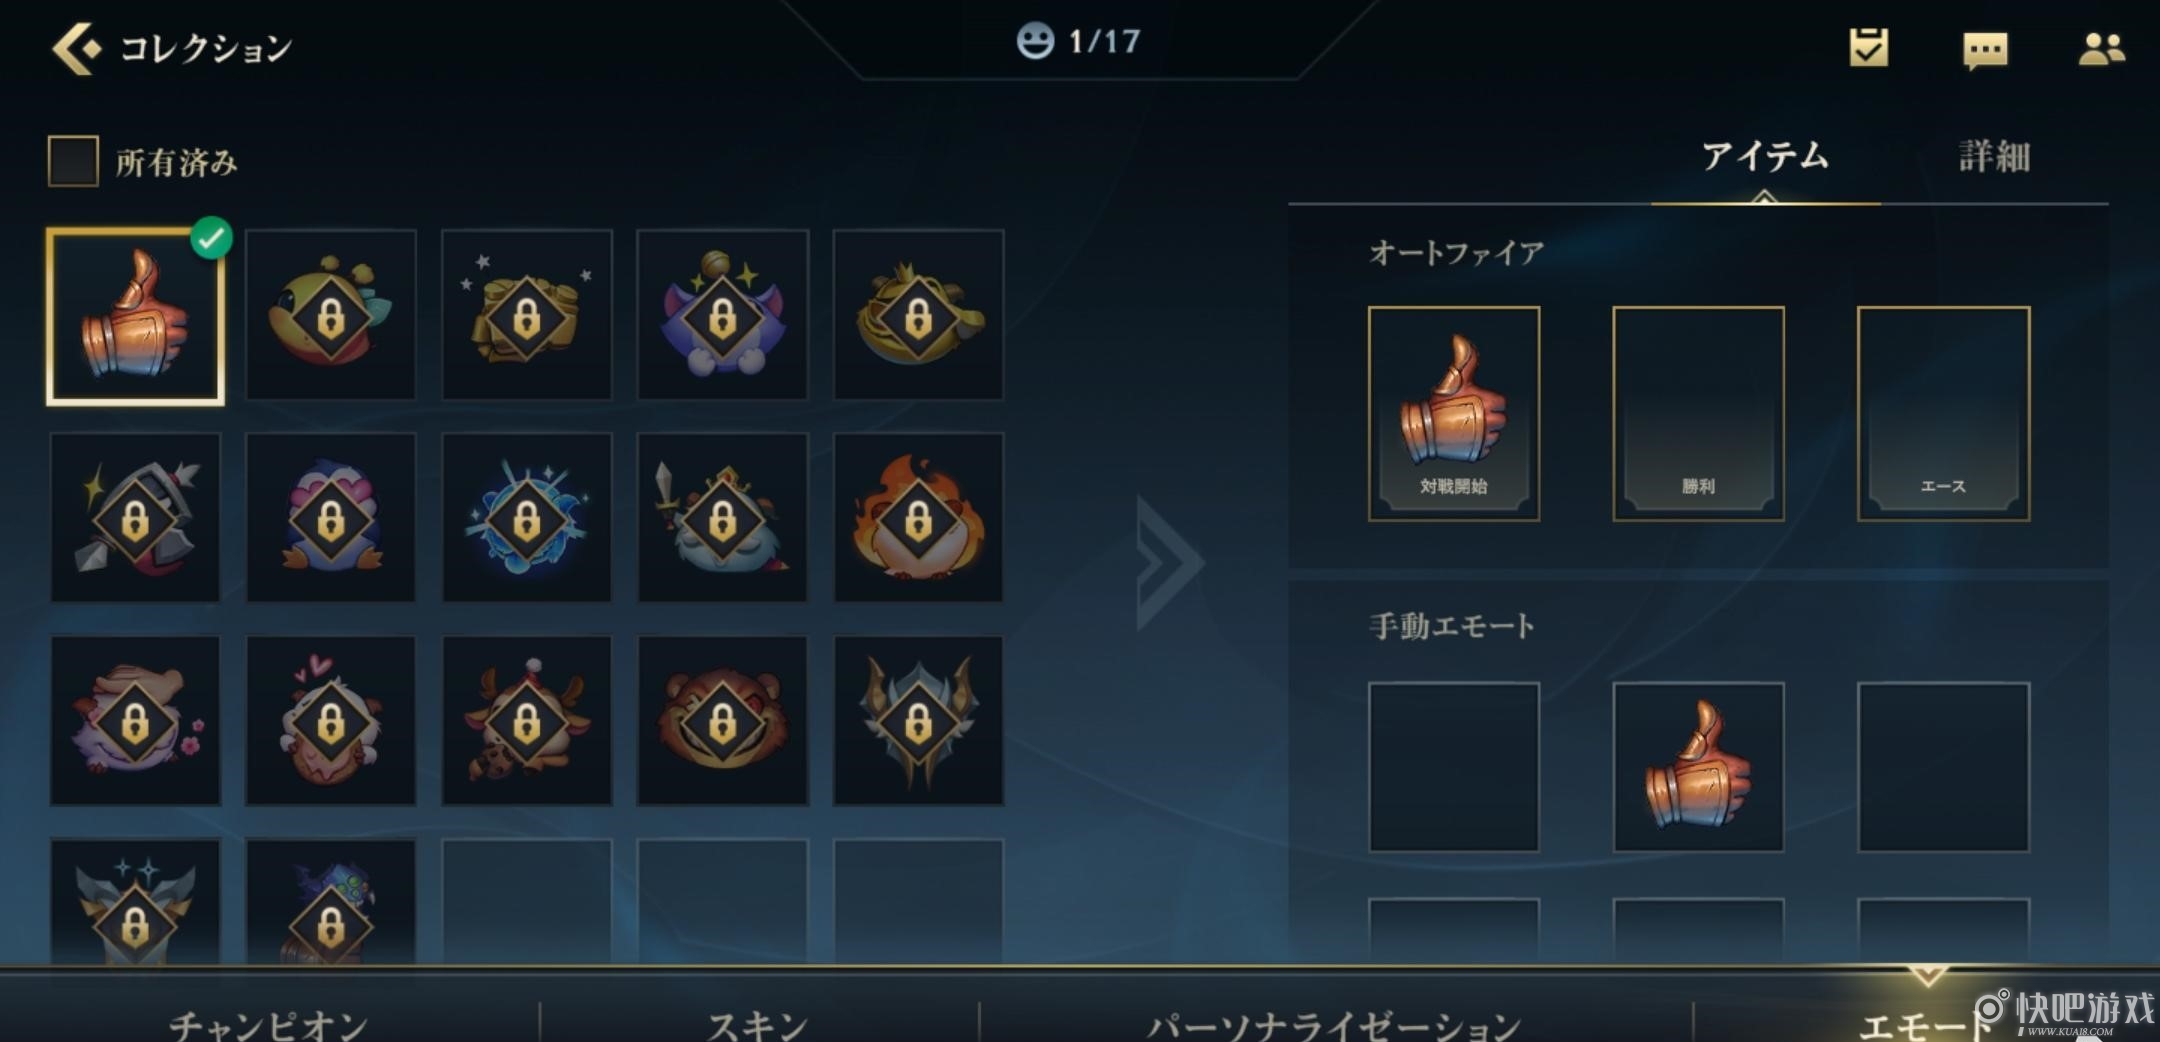The image size is (2160, 1042).
Task: Open the friends list icon
Action: [2101, 49]
